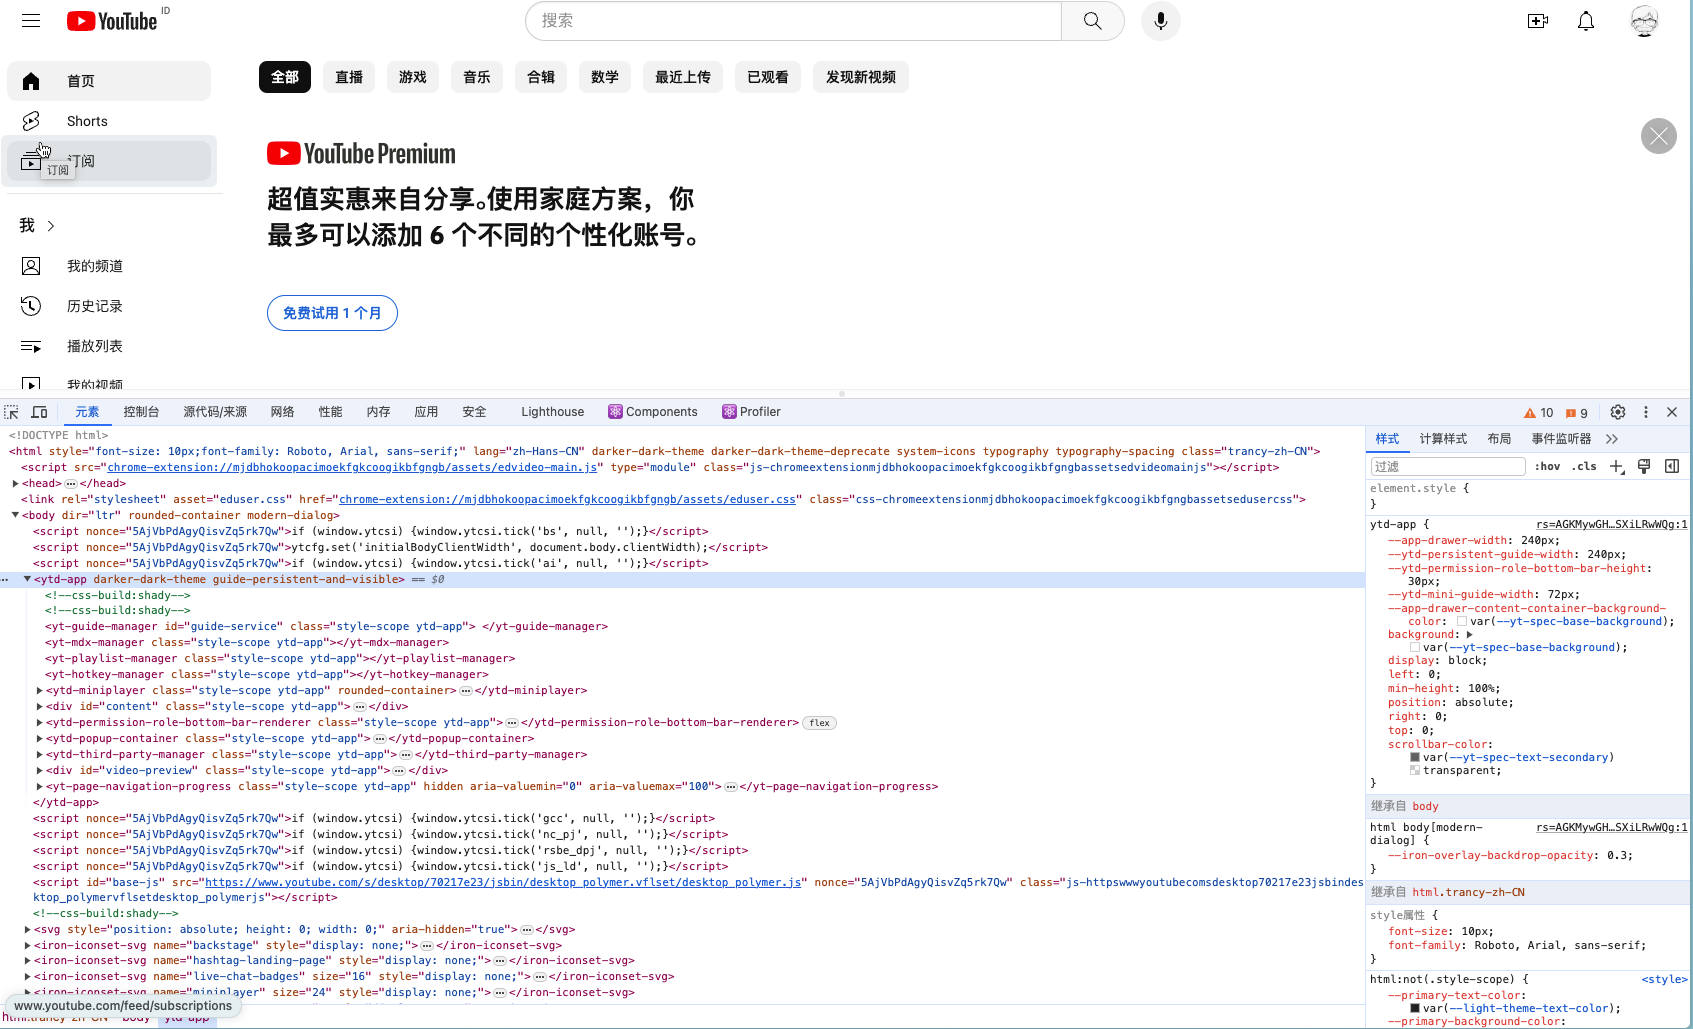Show more styles pane tabs
This screenshot has width=1693, height=1029.
point(1611,439)
